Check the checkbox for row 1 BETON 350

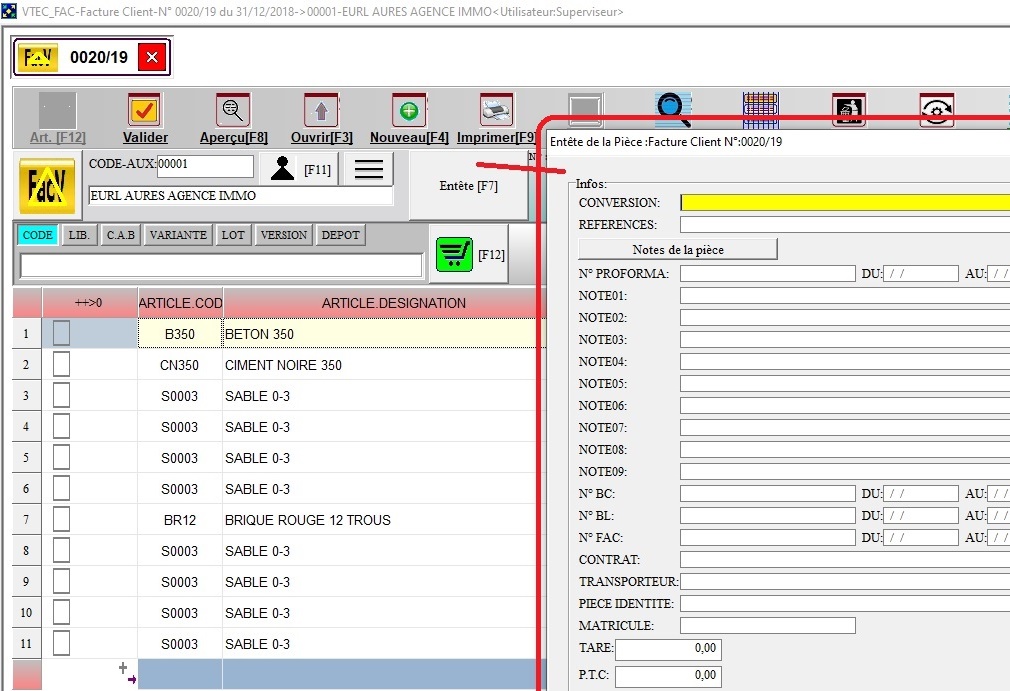point(61,333)
